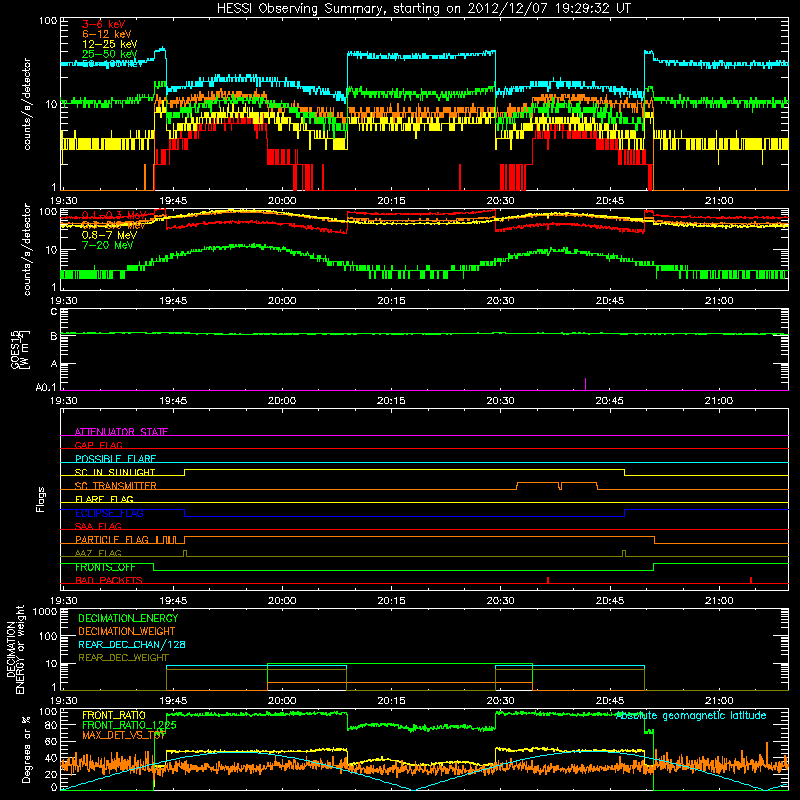Click the DECIMATION_WEIGHT legend label

127,631
